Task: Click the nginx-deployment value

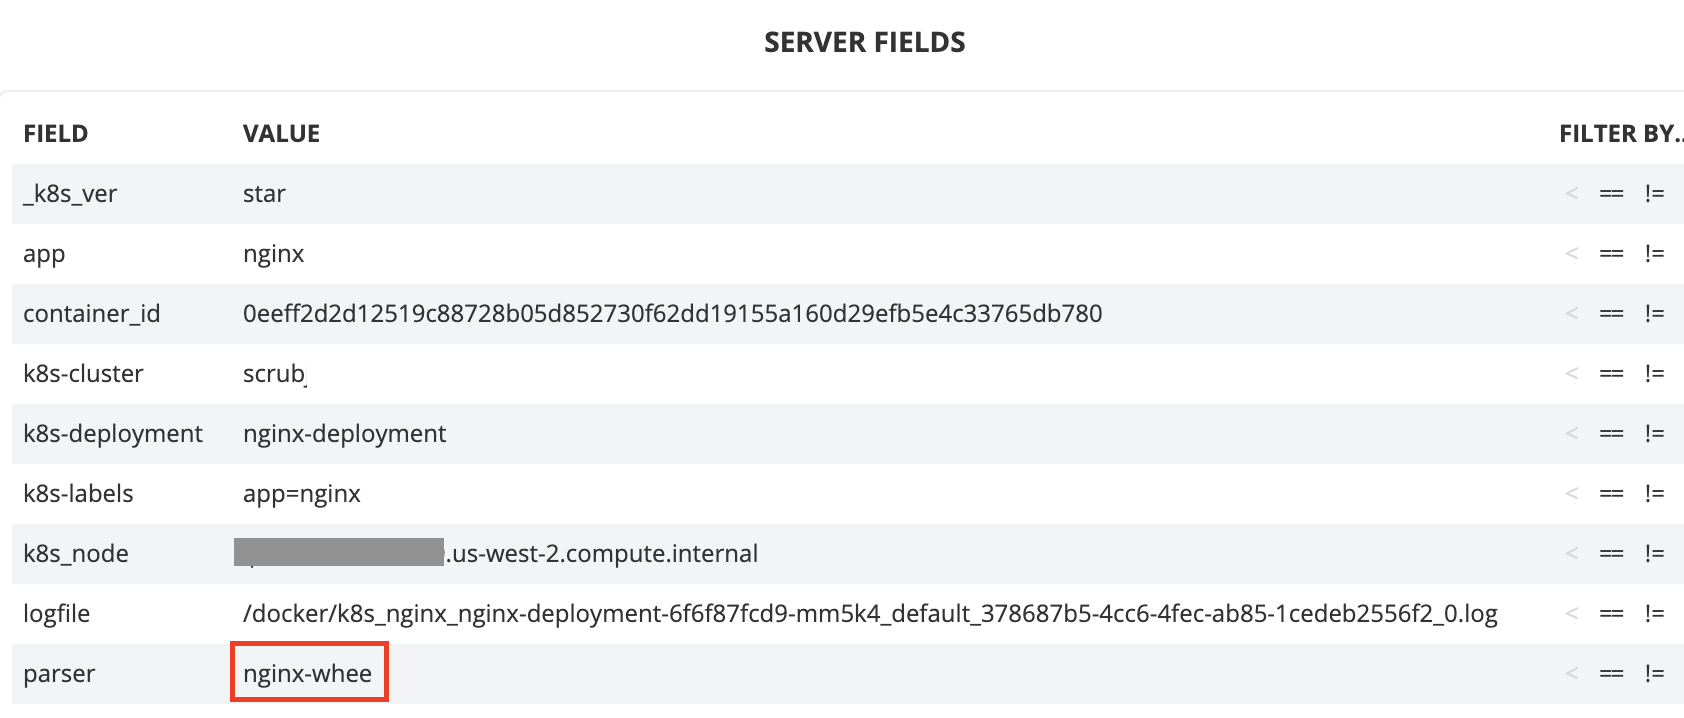Action: [x=344, y=434]
